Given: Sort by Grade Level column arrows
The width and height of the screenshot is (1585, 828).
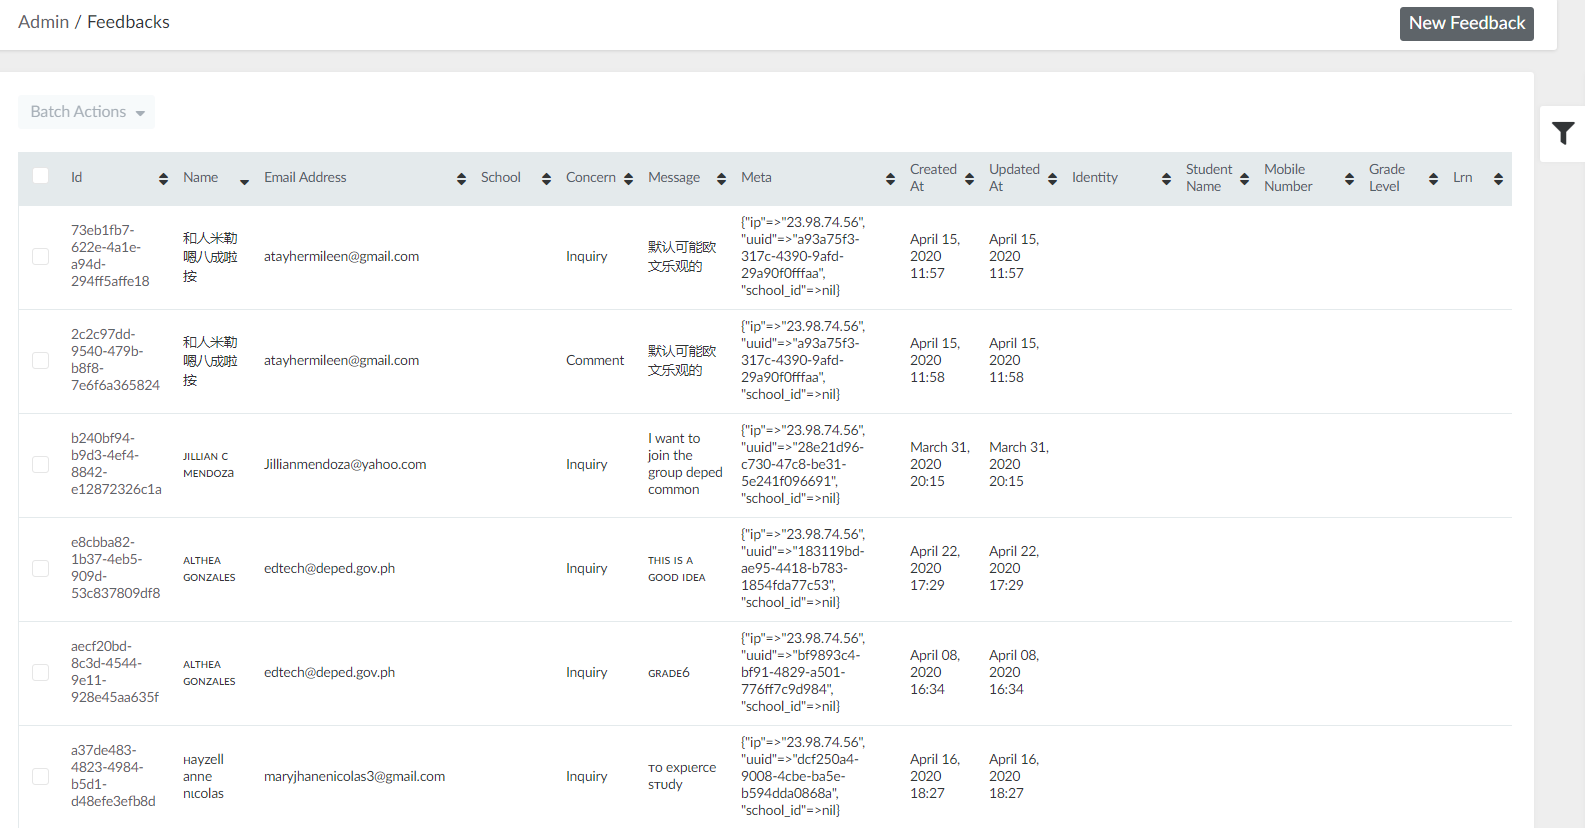Looking at the screenshot, I should (1433, 179).
